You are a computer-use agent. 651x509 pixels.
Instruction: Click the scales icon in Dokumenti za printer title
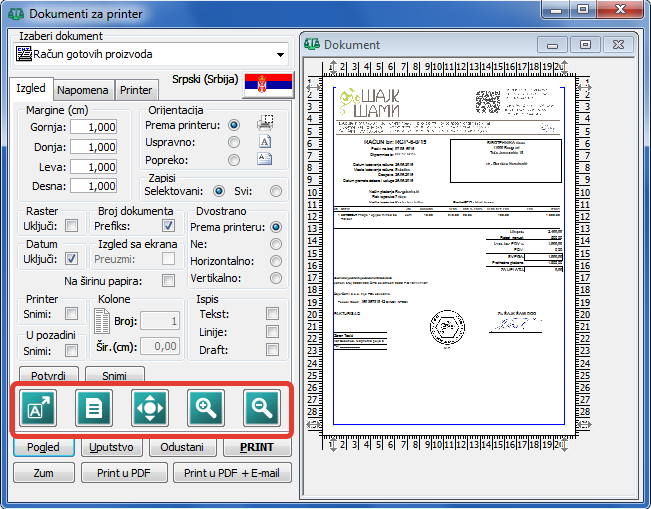(x=16, y=14)
